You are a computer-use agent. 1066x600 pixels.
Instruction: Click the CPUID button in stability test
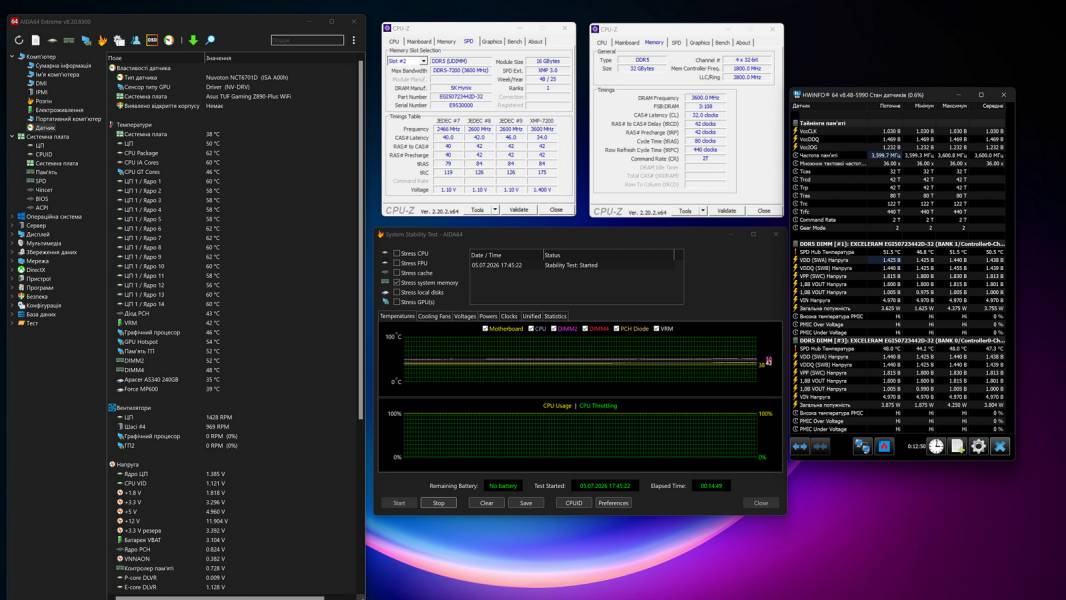[x=574, y=504]
